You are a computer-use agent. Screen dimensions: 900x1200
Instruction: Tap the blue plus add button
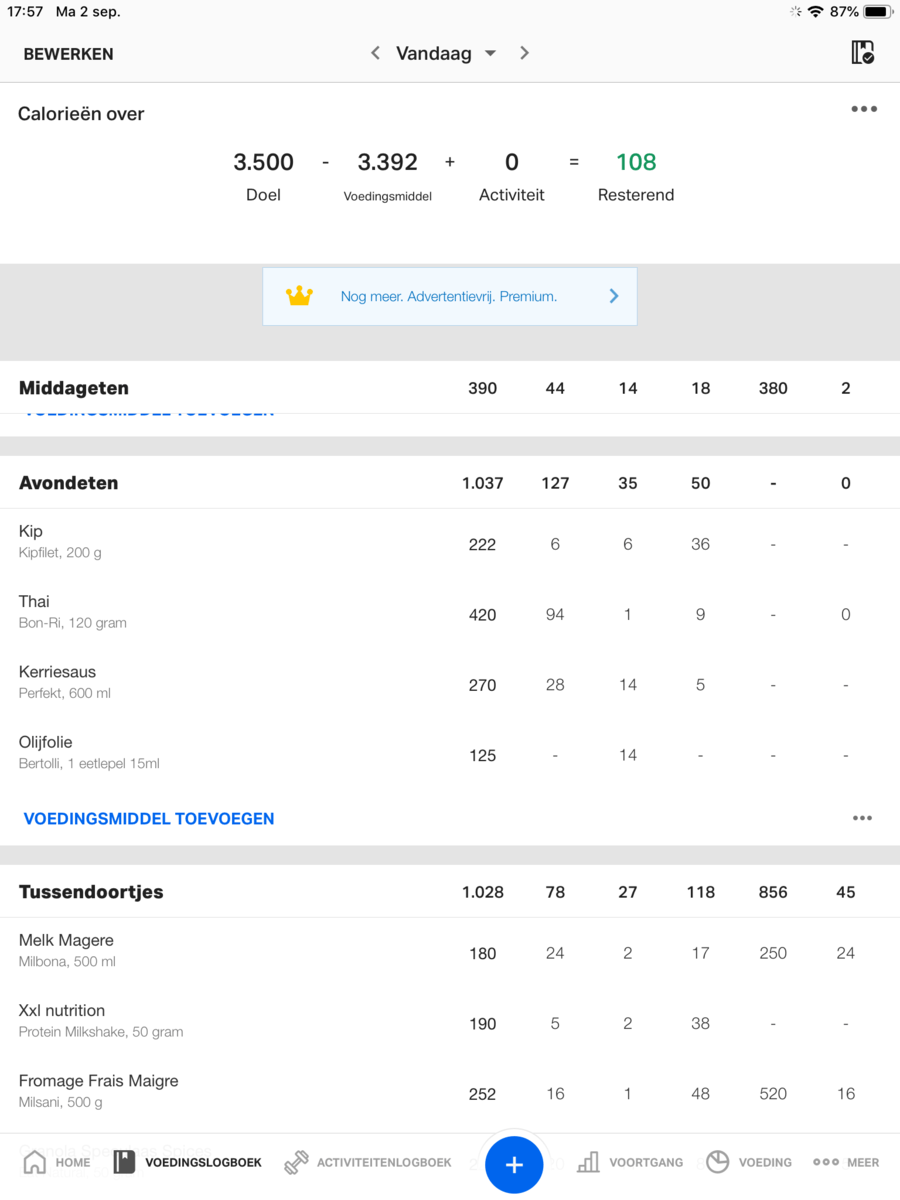tap(514, 1164)
